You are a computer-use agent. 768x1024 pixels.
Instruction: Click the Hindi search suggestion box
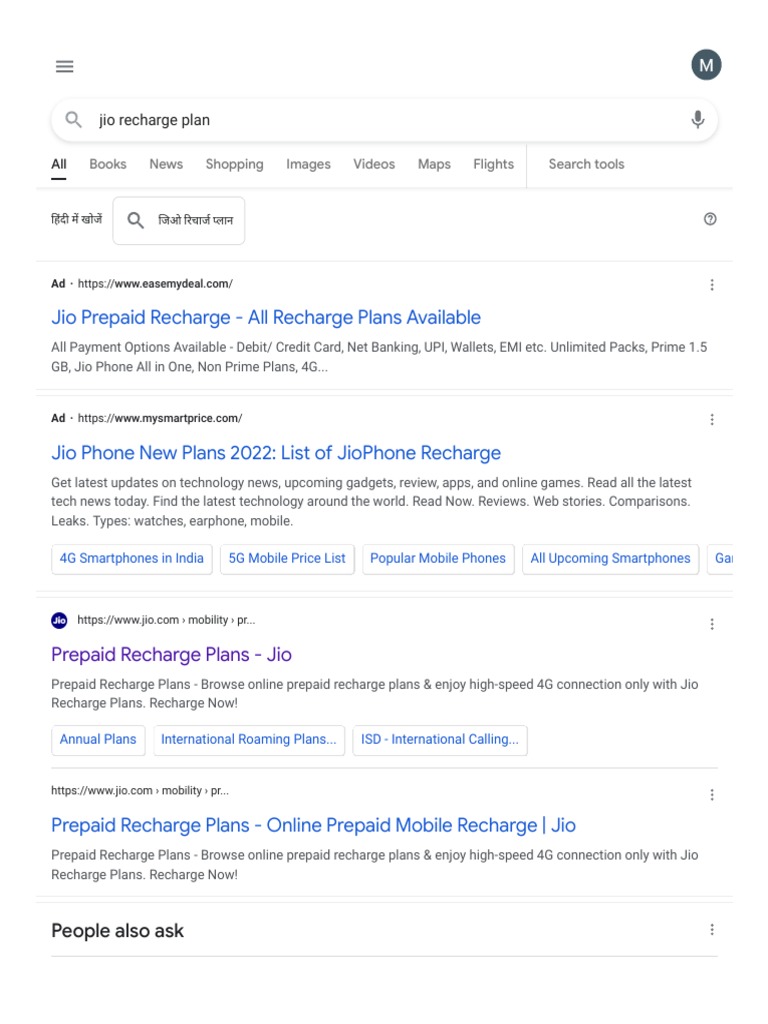[179, 221]
